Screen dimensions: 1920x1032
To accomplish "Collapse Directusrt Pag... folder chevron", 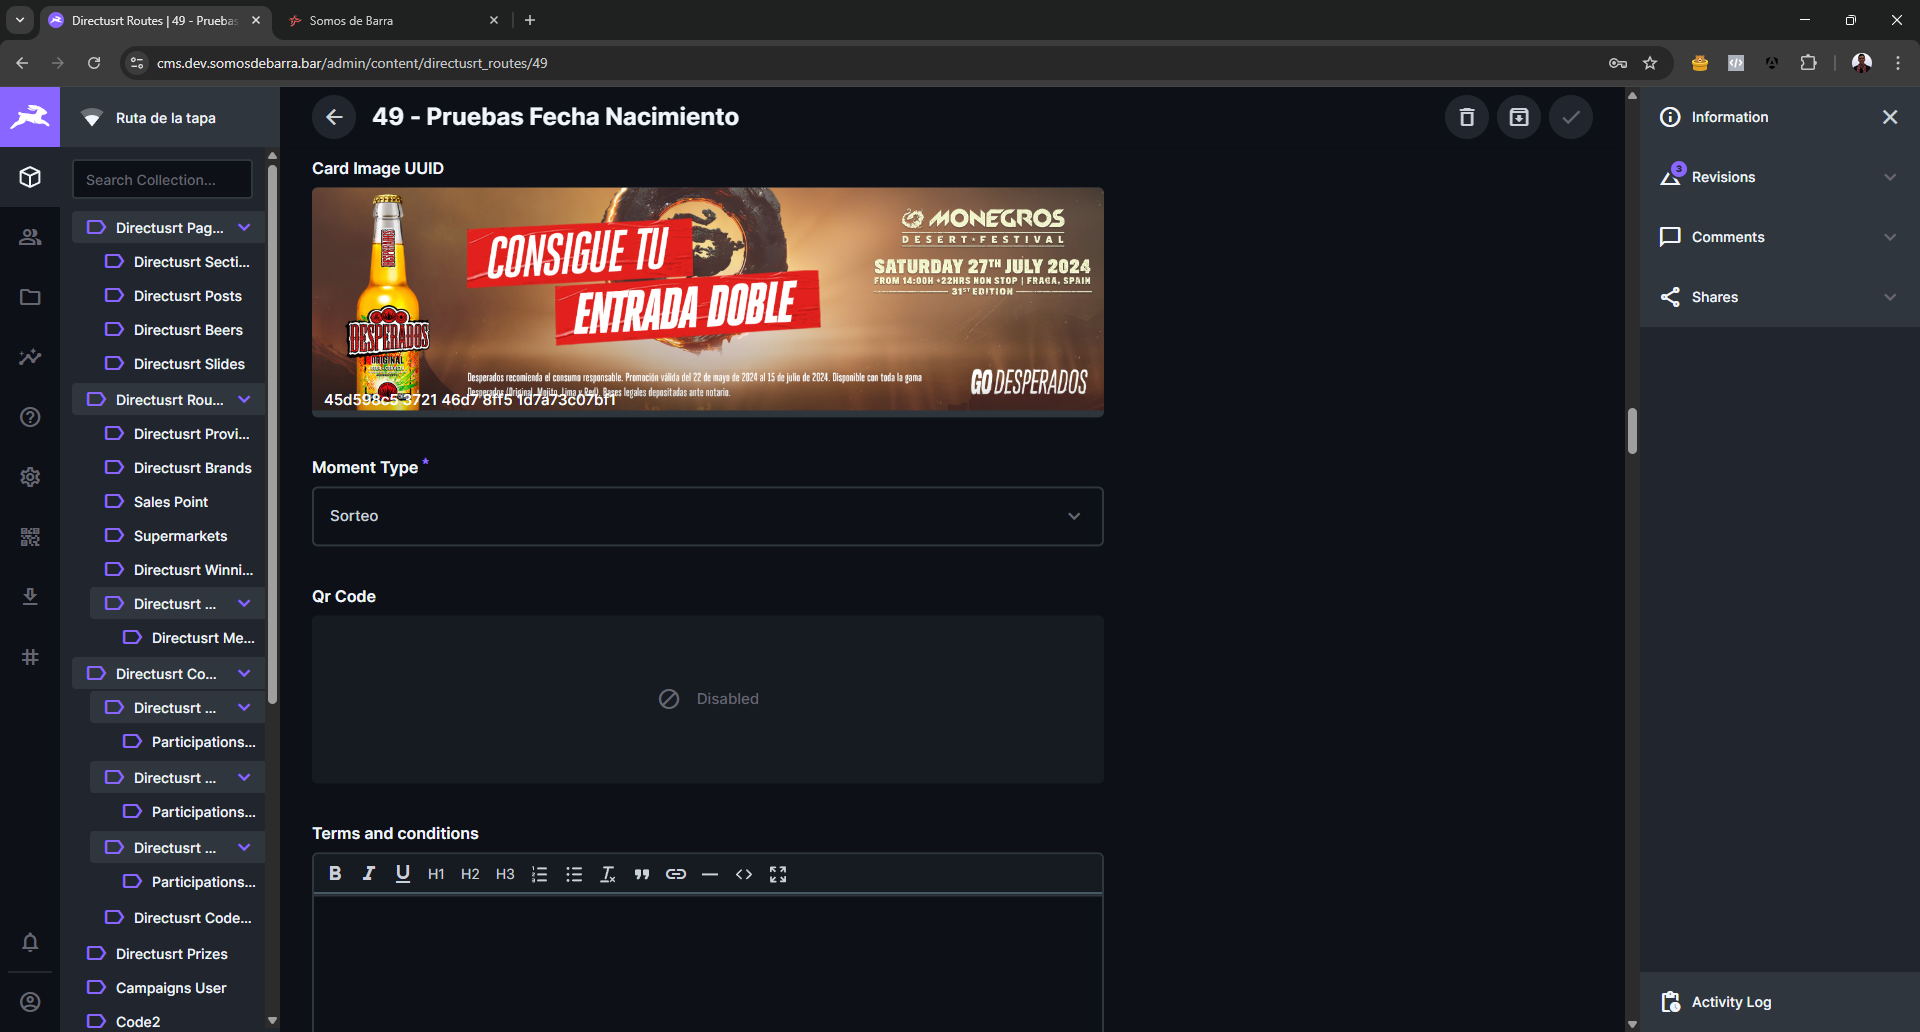I will pos(244,228).
